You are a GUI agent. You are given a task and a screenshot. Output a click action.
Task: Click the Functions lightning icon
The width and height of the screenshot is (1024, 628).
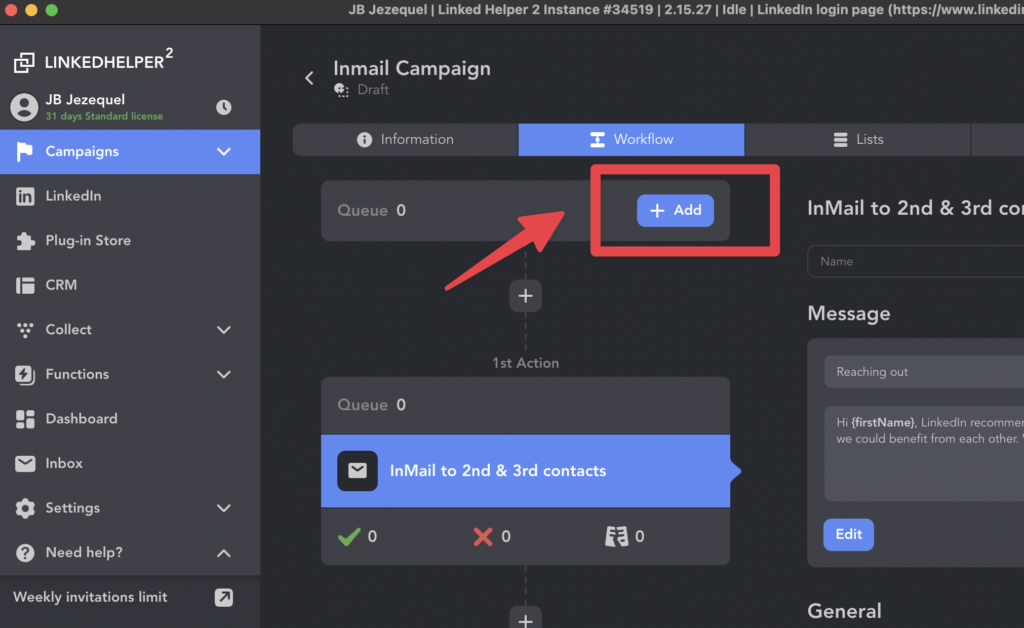coord(25,374)
